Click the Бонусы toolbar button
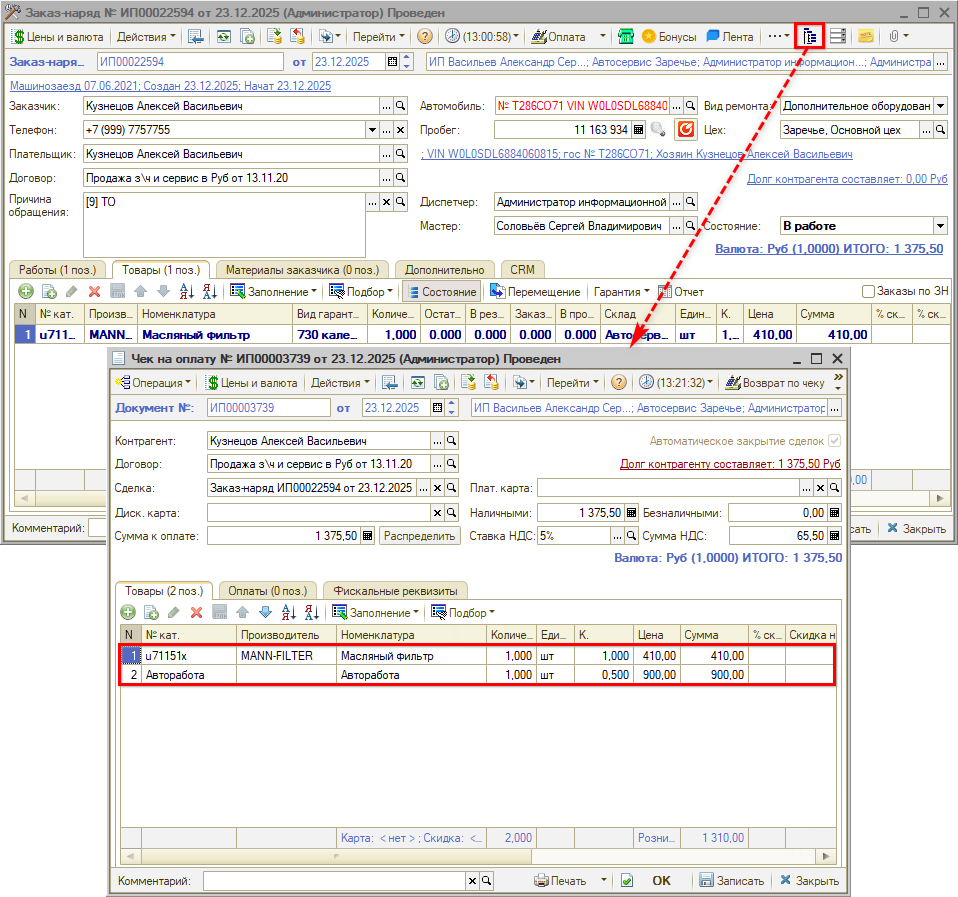The width and height of the screenshot is (958, 897). click(668, 36)
